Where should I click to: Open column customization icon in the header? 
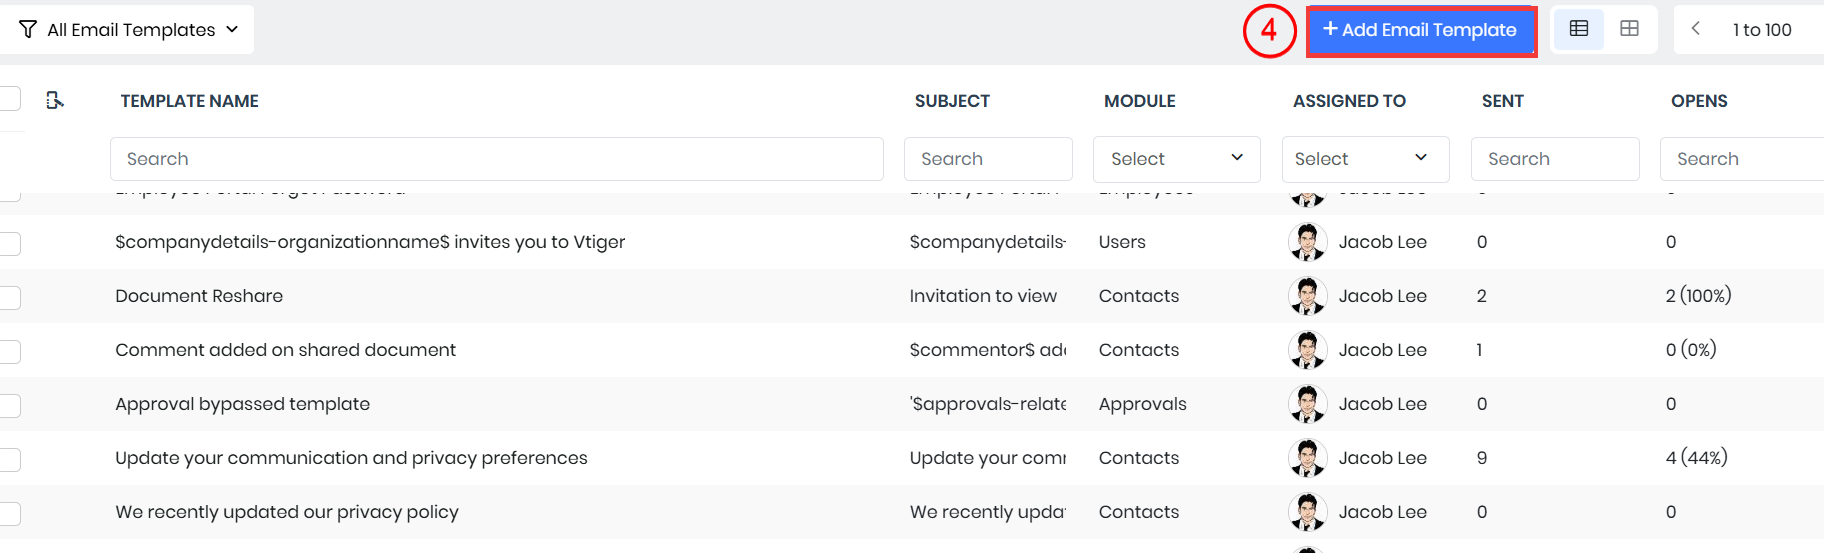[55, 100]
